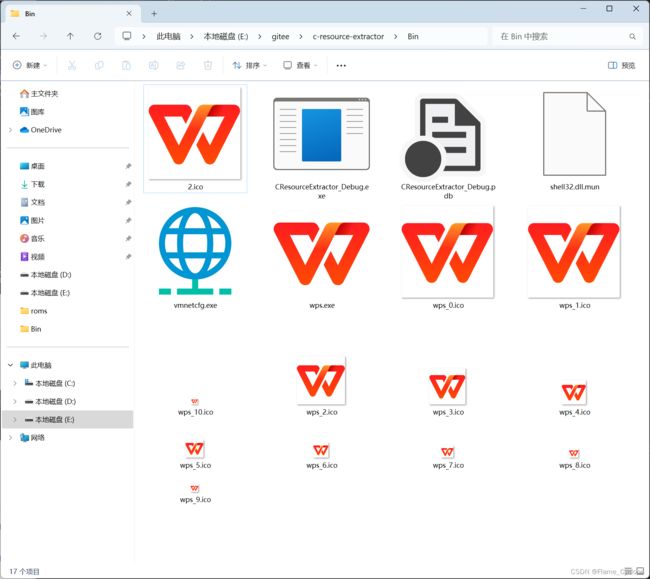
Task: Select CResourceExtractor_Debug.exe file icon
Action: (x=321, y=134)
